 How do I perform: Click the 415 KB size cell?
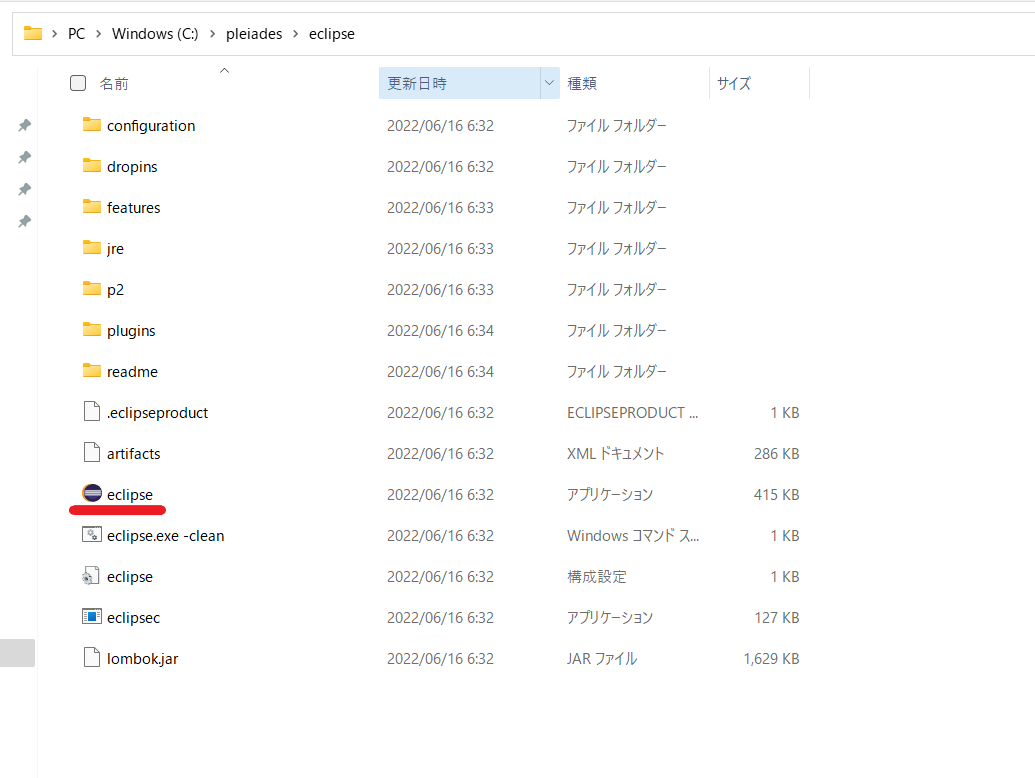[777, 494]
